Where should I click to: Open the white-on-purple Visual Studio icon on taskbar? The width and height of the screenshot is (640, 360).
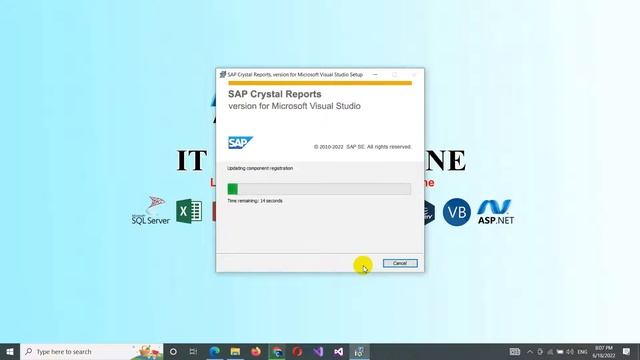click(x=338, y=351)
